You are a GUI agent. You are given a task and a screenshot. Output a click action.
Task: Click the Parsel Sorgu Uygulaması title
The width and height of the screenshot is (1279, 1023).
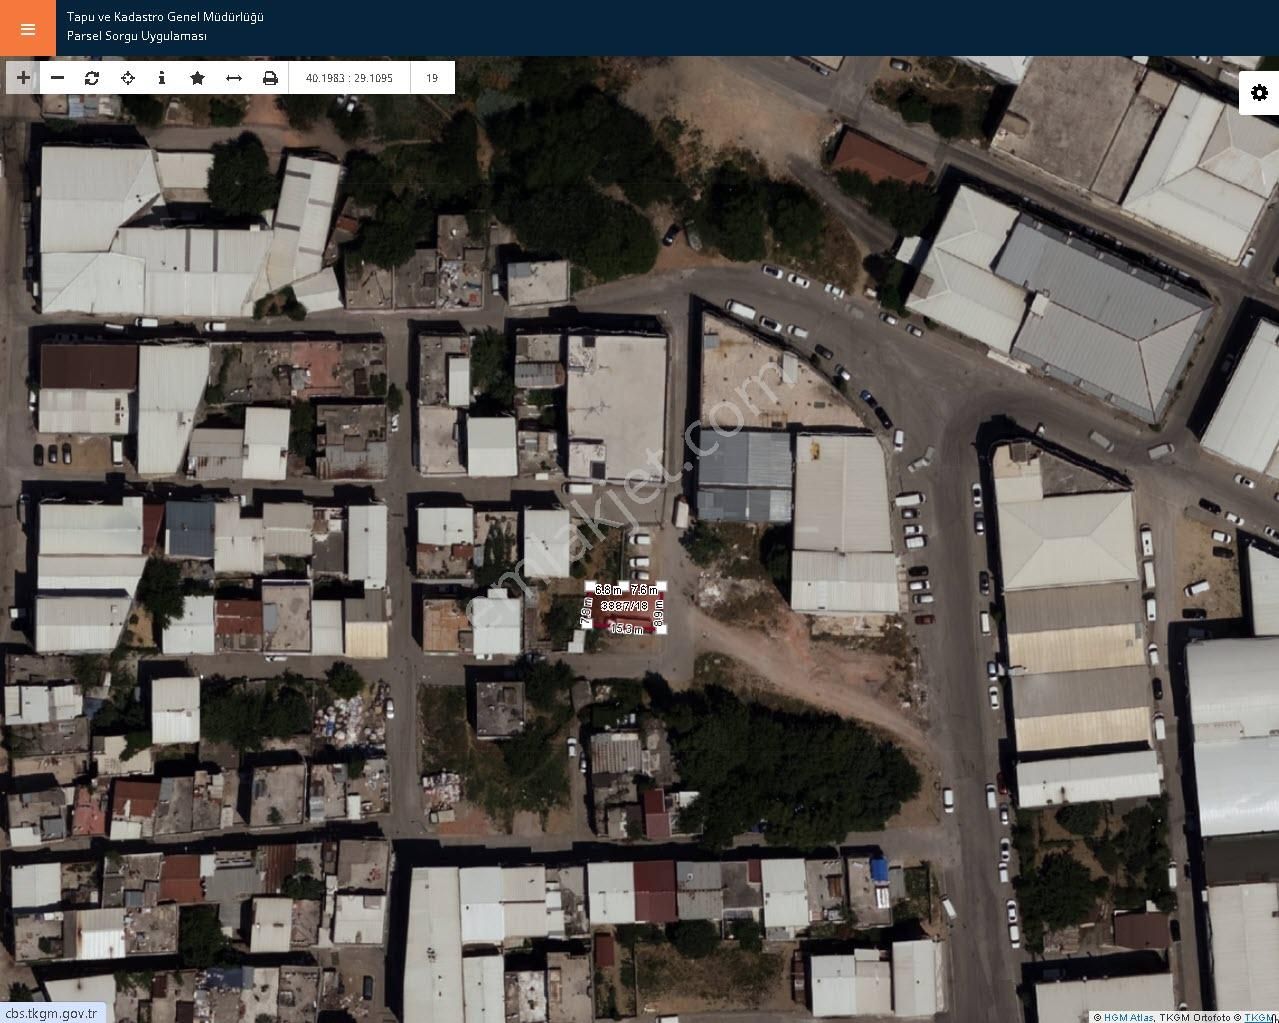[x=137, y=36]
